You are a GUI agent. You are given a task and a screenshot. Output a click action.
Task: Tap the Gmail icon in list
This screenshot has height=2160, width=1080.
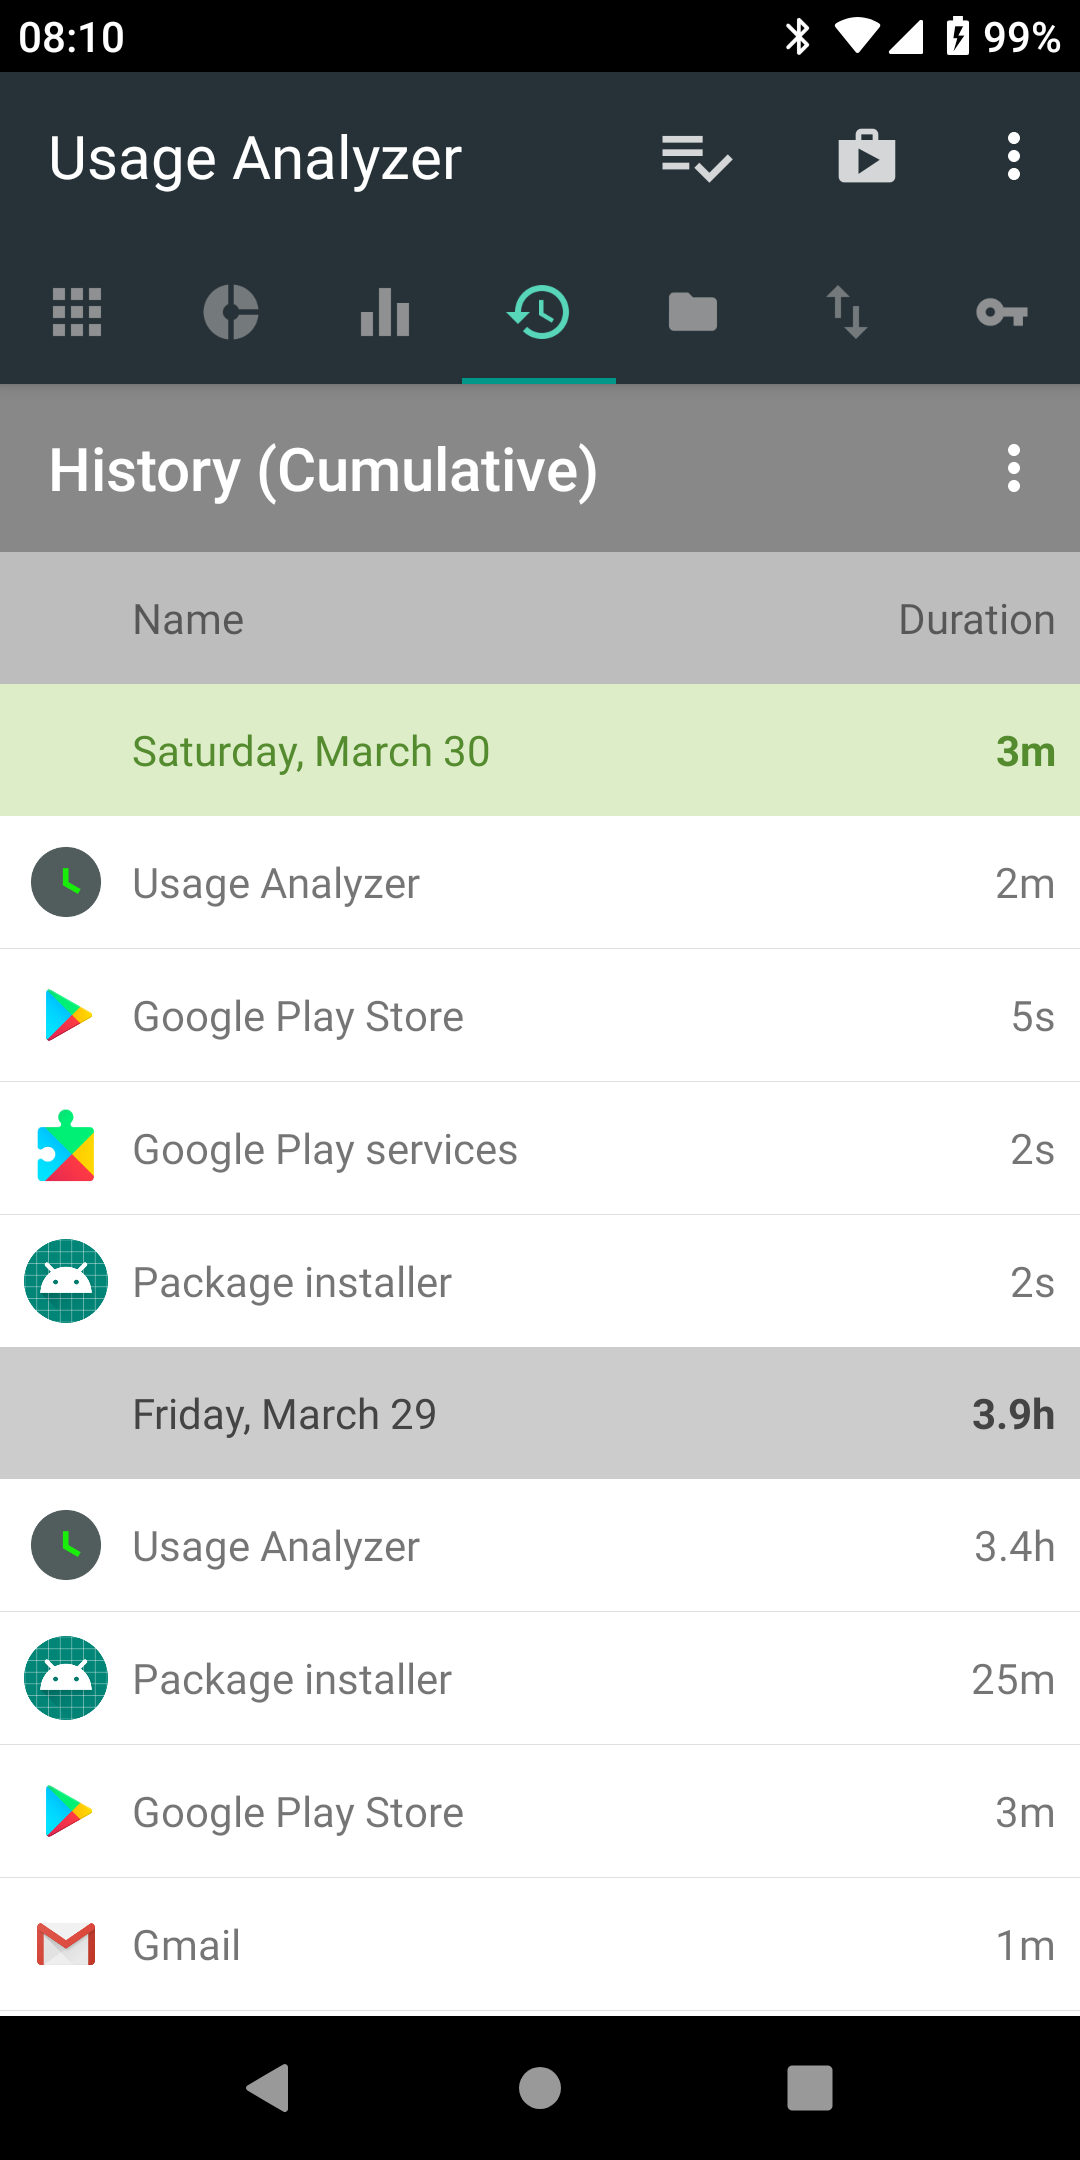coord(66,1945)
